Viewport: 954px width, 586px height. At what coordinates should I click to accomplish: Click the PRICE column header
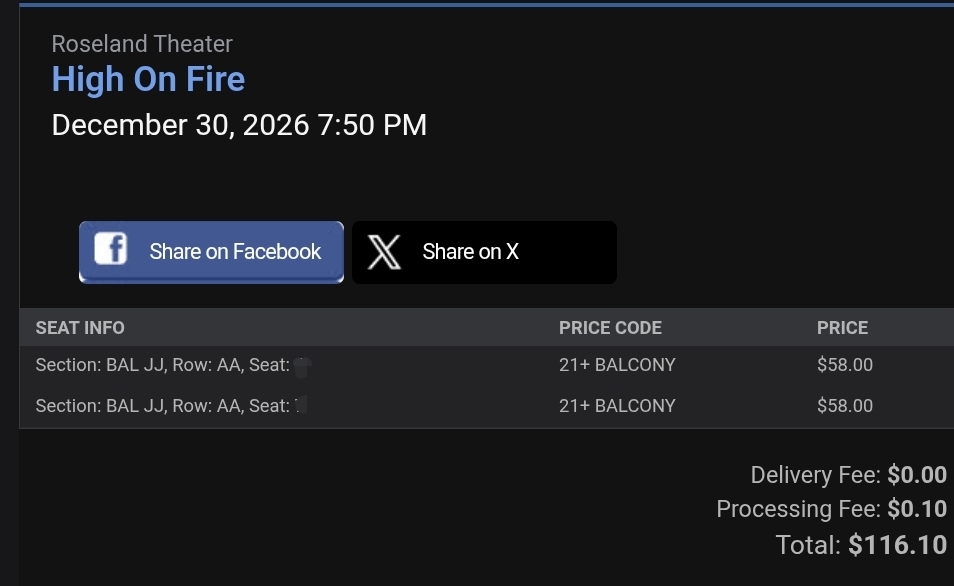pyautogui.click(x=842, y=328)
